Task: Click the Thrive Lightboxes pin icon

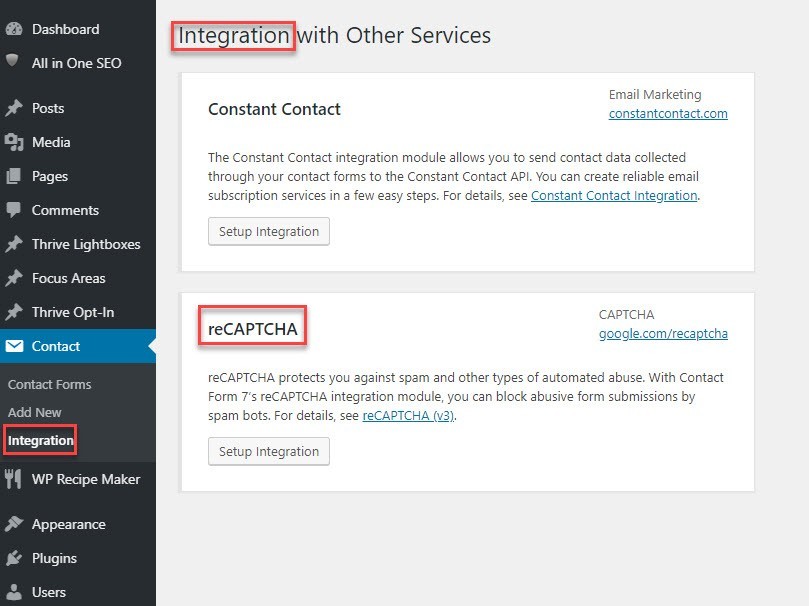Action: click(x=14, y=244)
